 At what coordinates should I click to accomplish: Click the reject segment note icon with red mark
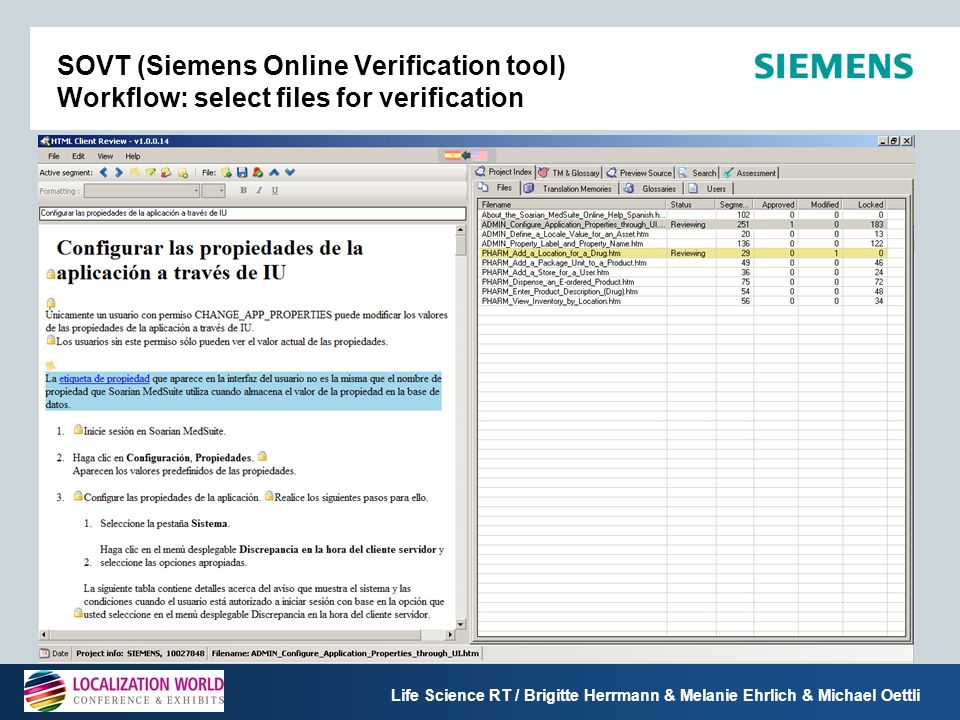pyautogui.click(x=166, y=173)
